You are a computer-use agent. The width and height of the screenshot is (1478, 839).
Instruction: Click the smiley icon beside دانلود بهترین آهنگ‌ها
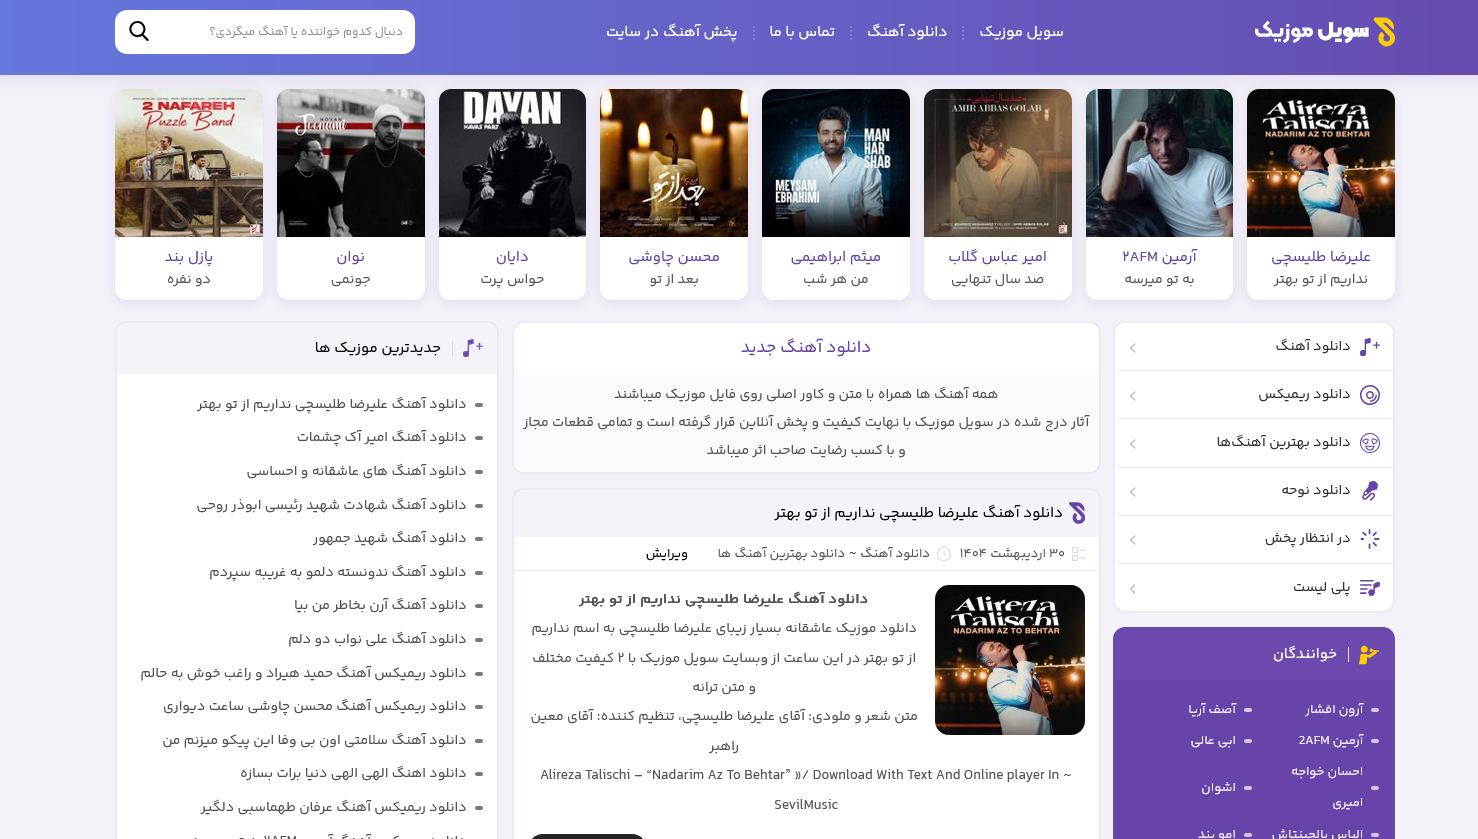1370,443
